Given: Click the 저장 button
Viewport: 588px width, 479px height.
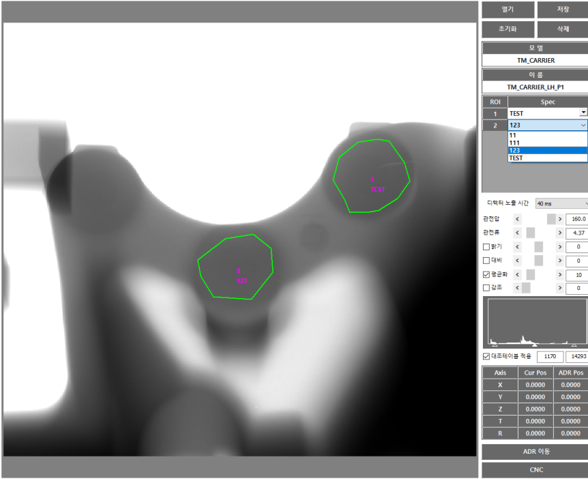Looking at the screenshot, I should coord(562,10).
